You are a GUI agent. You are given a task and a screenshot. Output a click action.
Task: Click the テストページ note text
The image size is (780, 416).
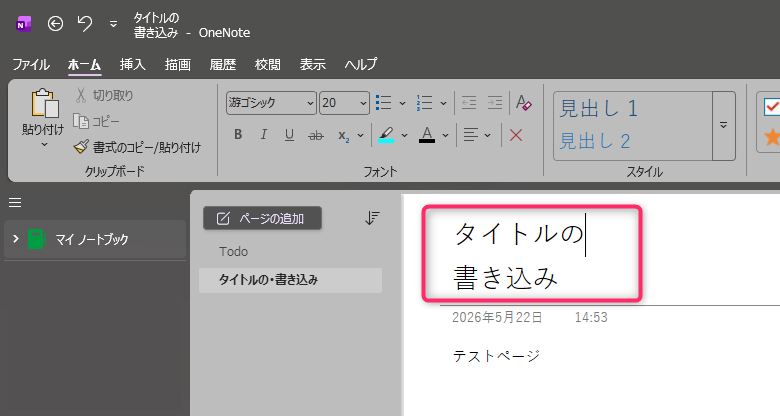(x=496, y=356)
